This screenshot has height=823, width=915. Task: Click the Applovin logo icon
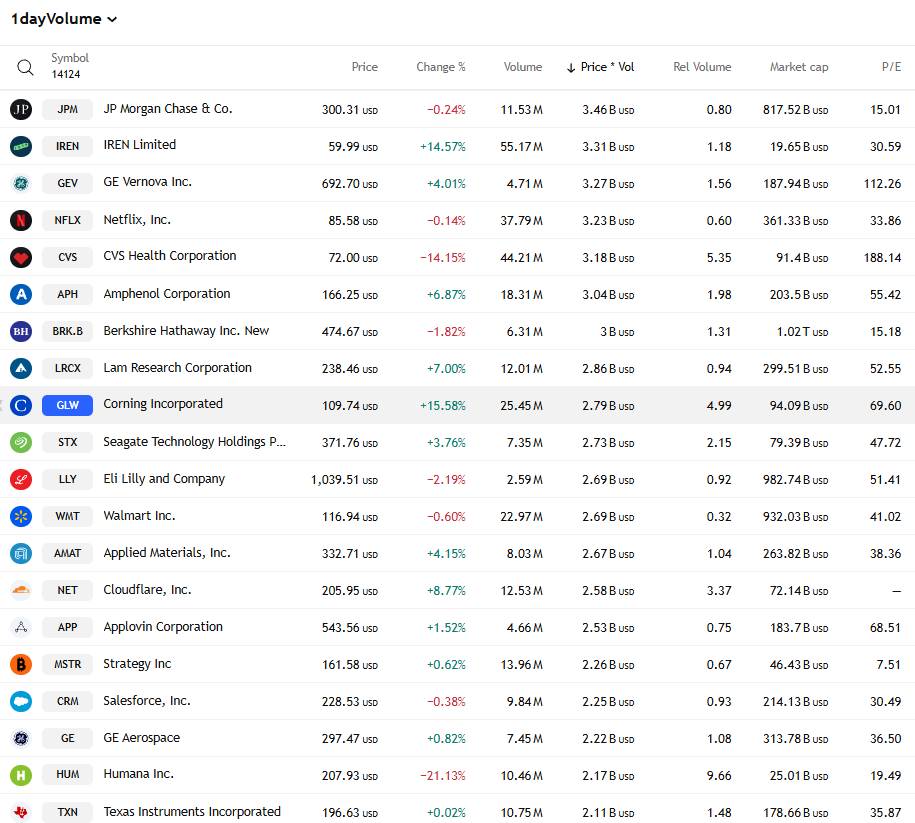pos(21,627)
